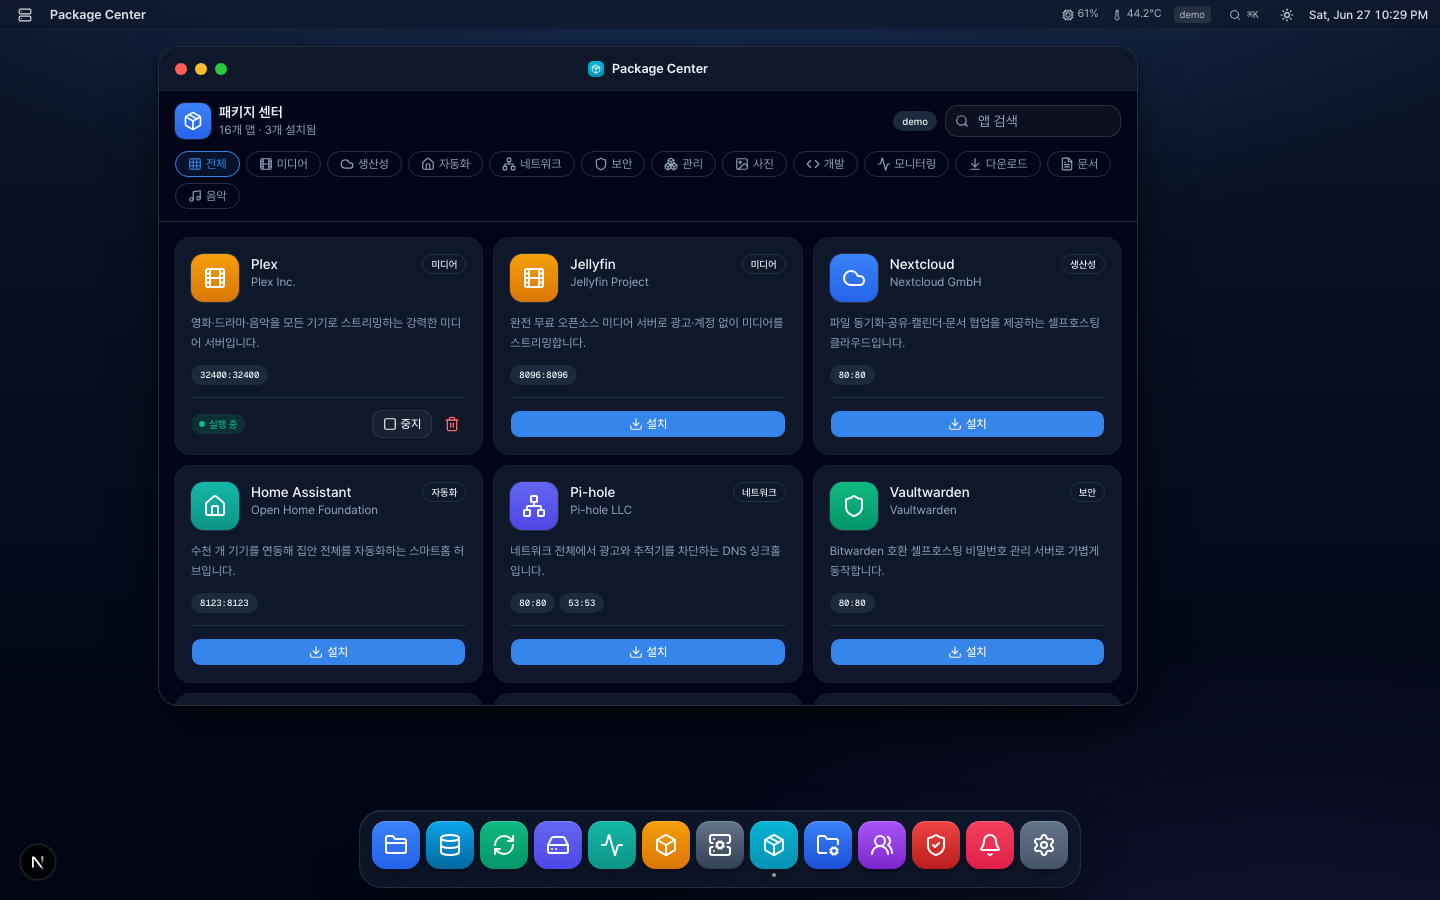Open the gray gear-in-frame dock icon

(x=720, y=845)
